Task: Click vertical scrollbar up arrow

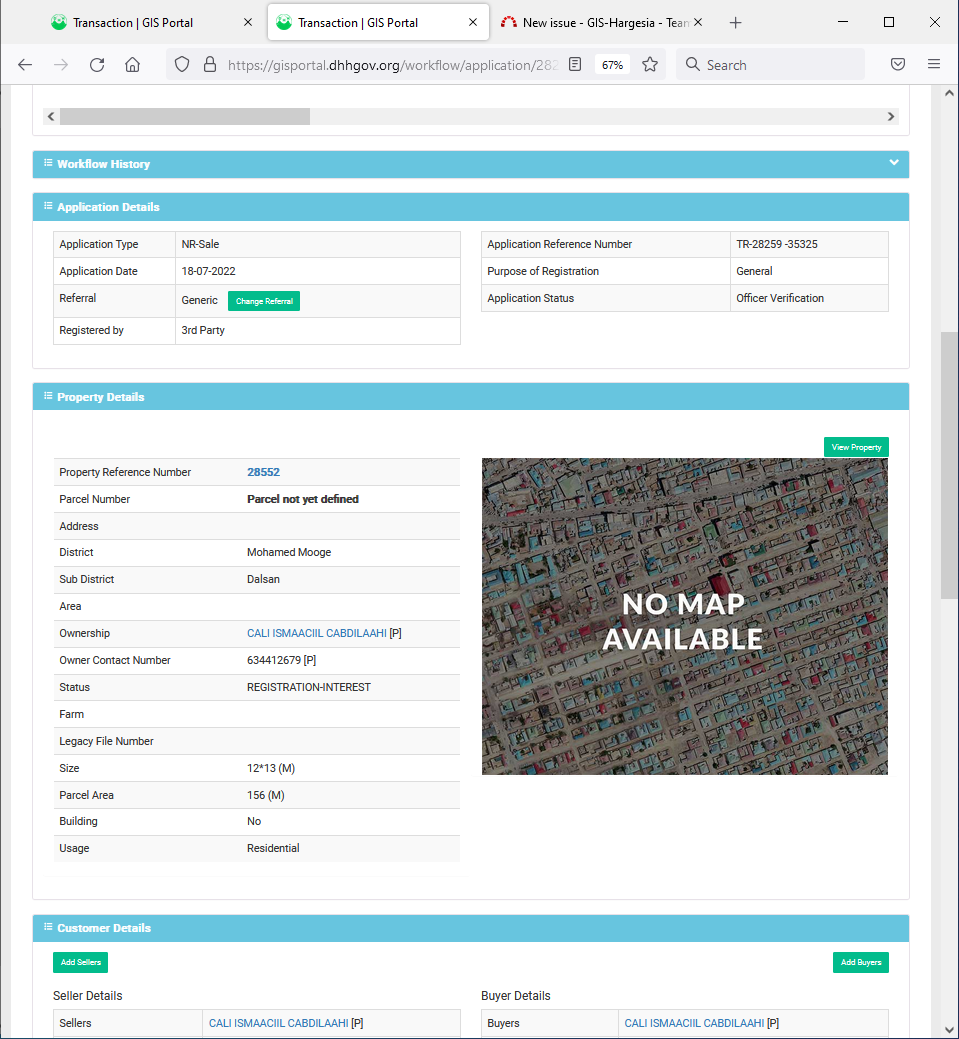Action: 949,93
